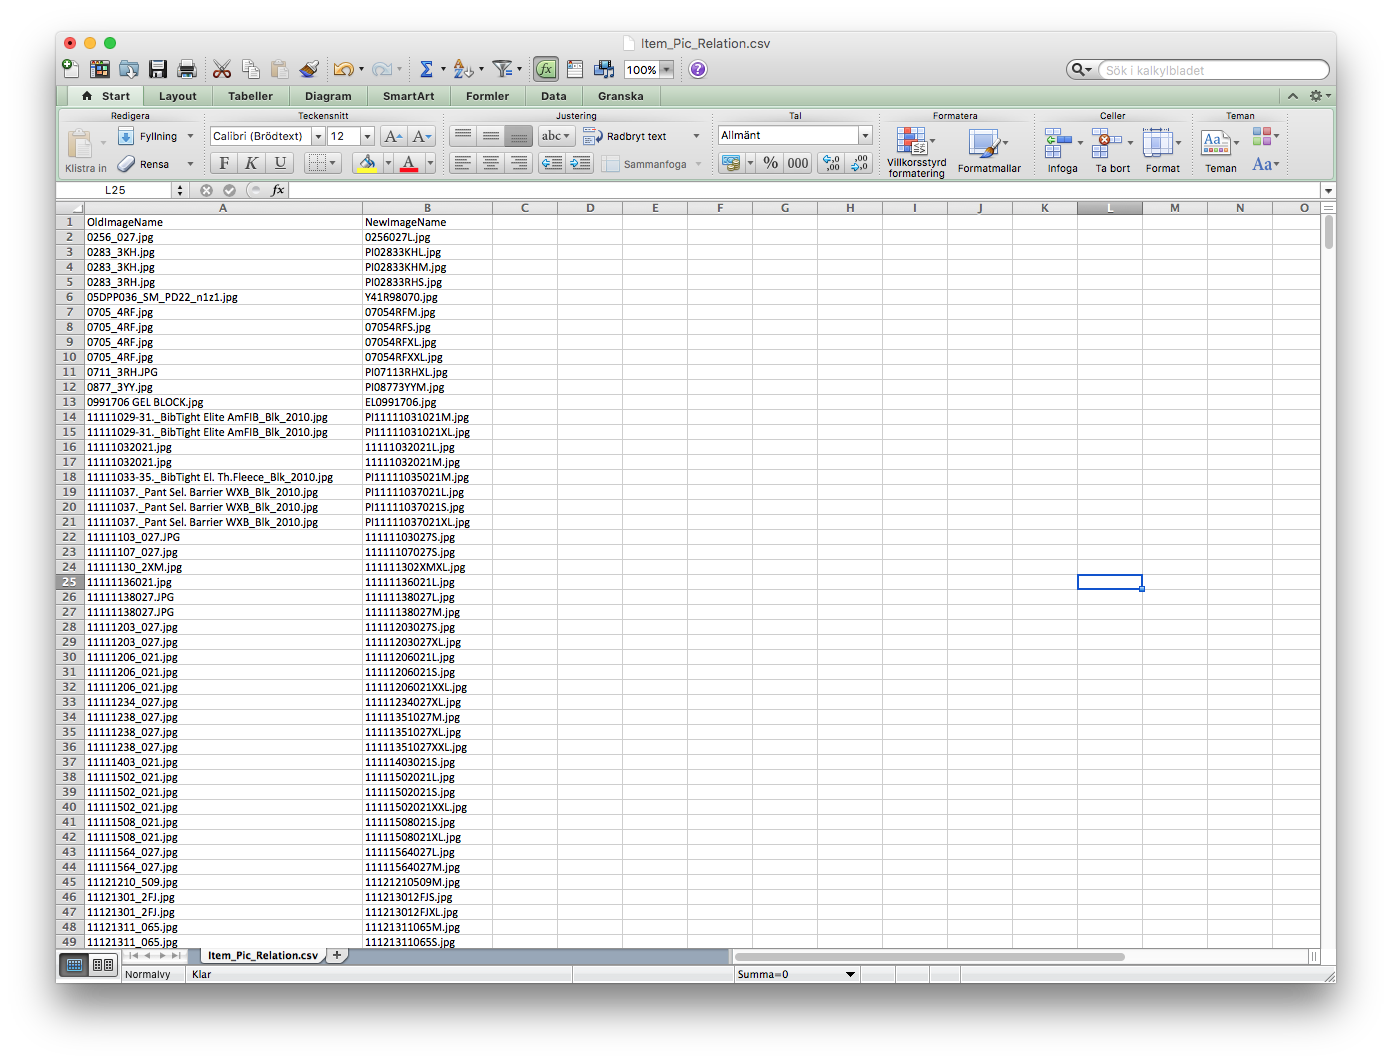Open the abc text orientation dropdown
The image size is (1392, 1063).
[555, 136]
